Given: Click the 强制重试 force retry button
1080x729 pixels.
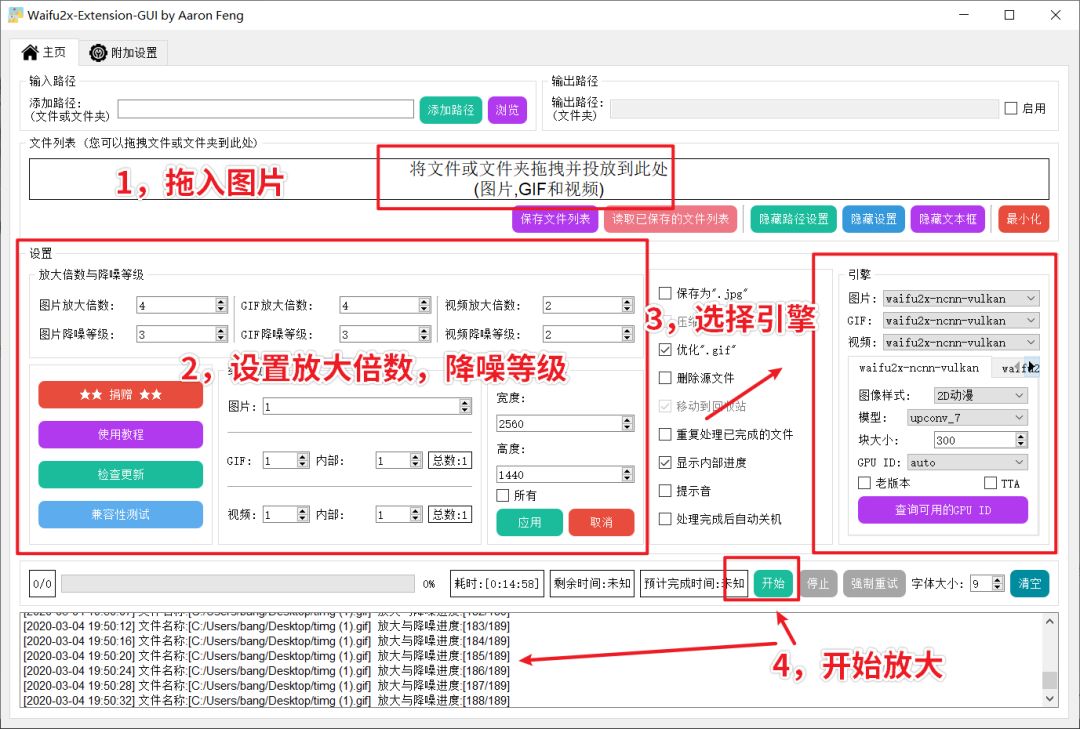Looking at the screenshot, I should pyautogui.click(x=874, y=584).
